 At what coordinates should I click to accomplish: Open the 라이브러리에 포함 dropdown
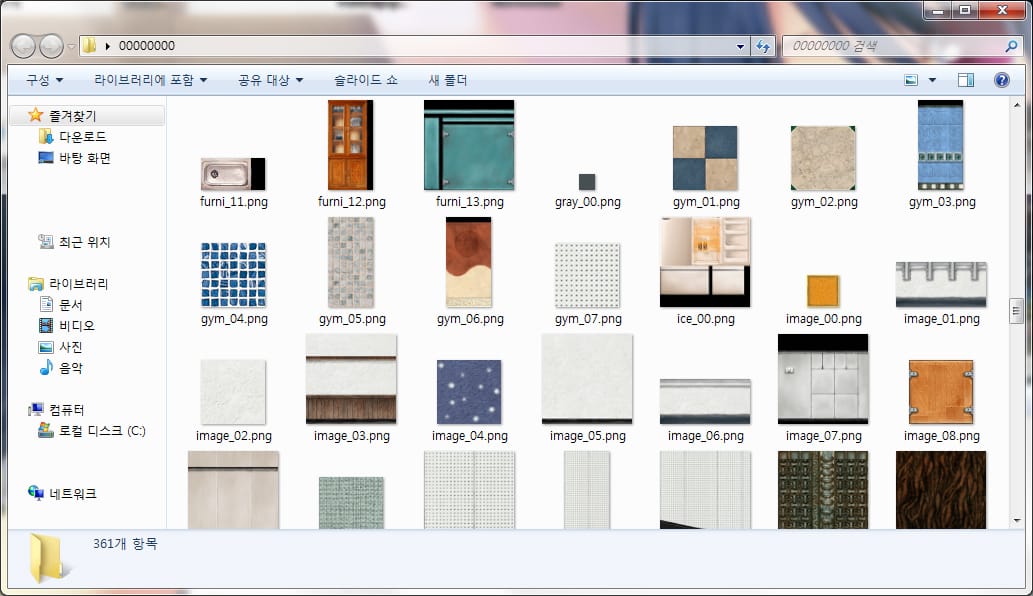(151, 80)
